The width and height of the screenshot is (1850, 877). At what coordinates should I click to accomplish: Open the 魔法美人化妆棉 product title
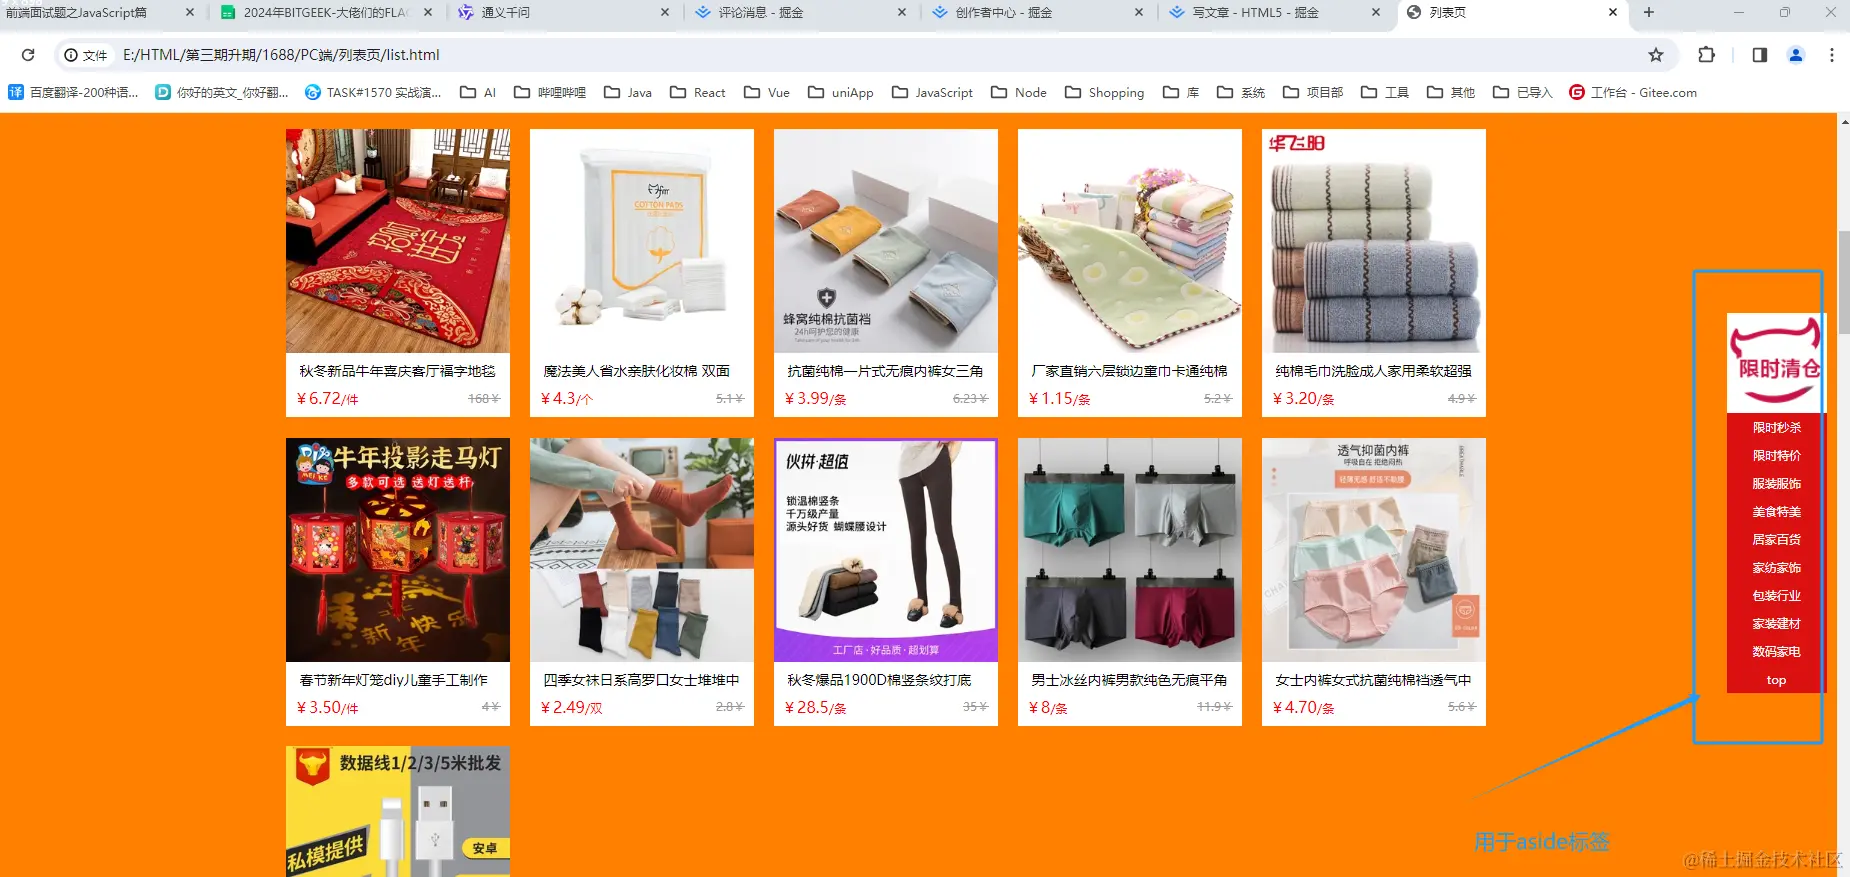pos(636,371)
